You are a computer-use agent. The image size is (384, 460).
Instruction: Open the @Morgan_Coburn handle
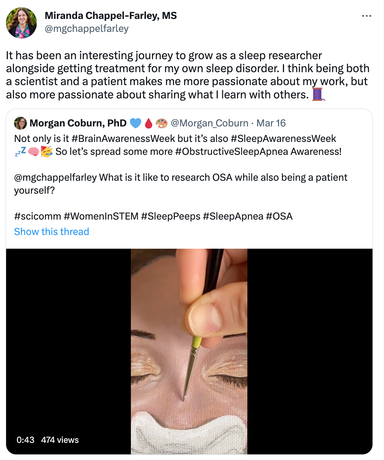pyautogui.click(x=209, y=123)
